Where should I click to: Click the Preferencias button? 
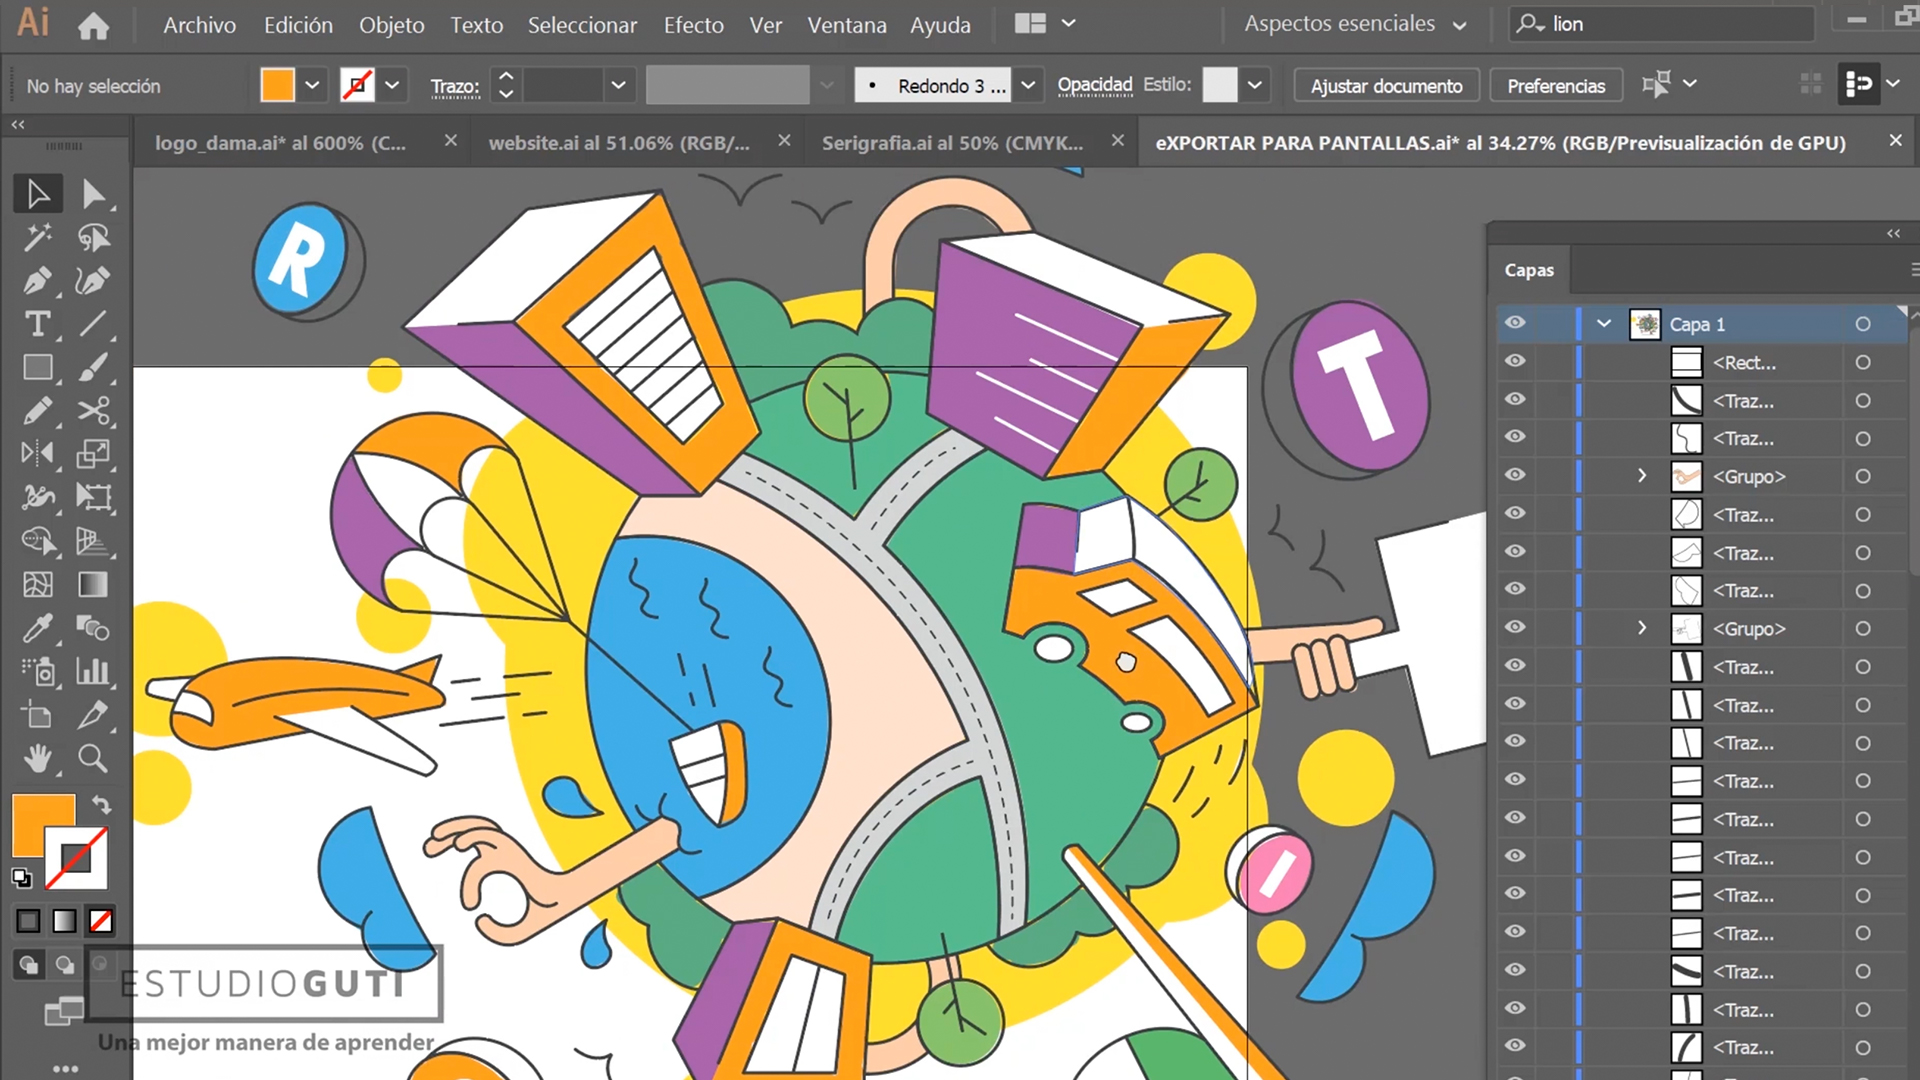click(x=1556, y=86)
